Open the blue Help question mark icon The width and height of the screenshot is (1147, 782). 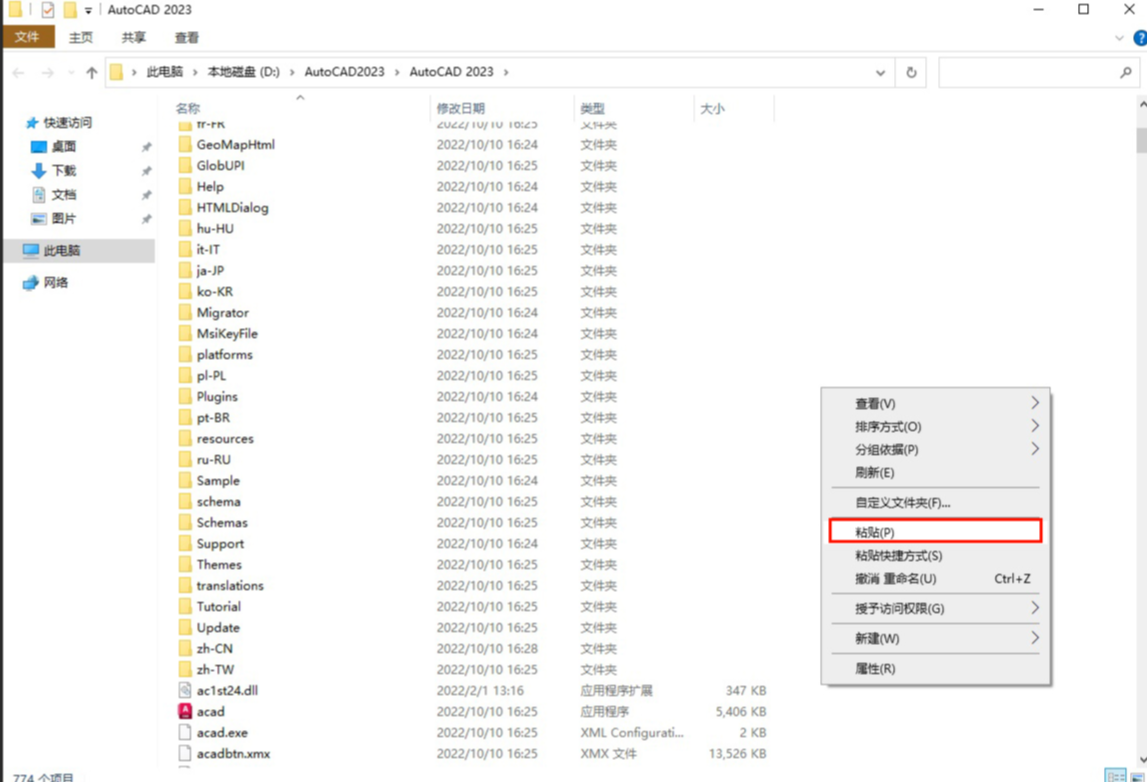[1139, 38]
